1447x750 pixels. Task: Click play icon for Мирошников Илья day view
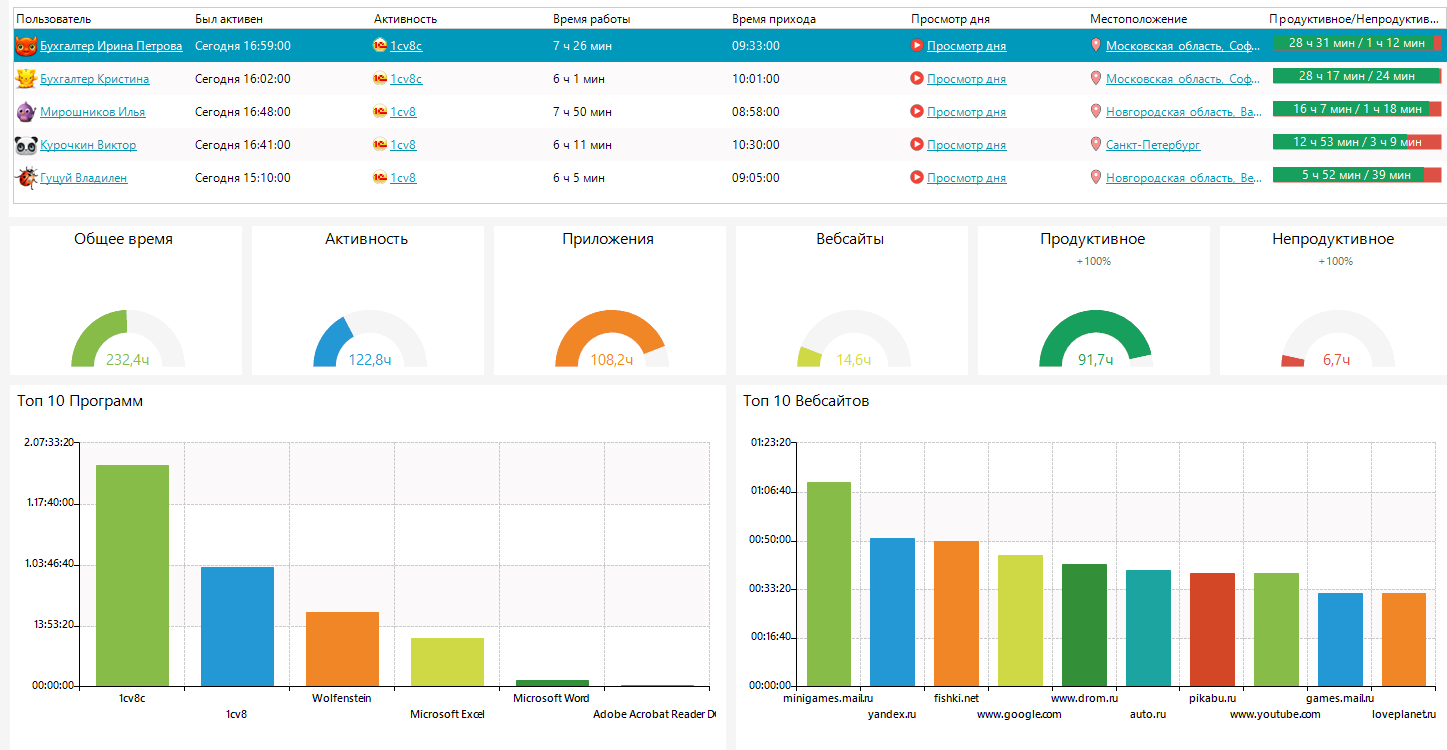tap(917, 112)
